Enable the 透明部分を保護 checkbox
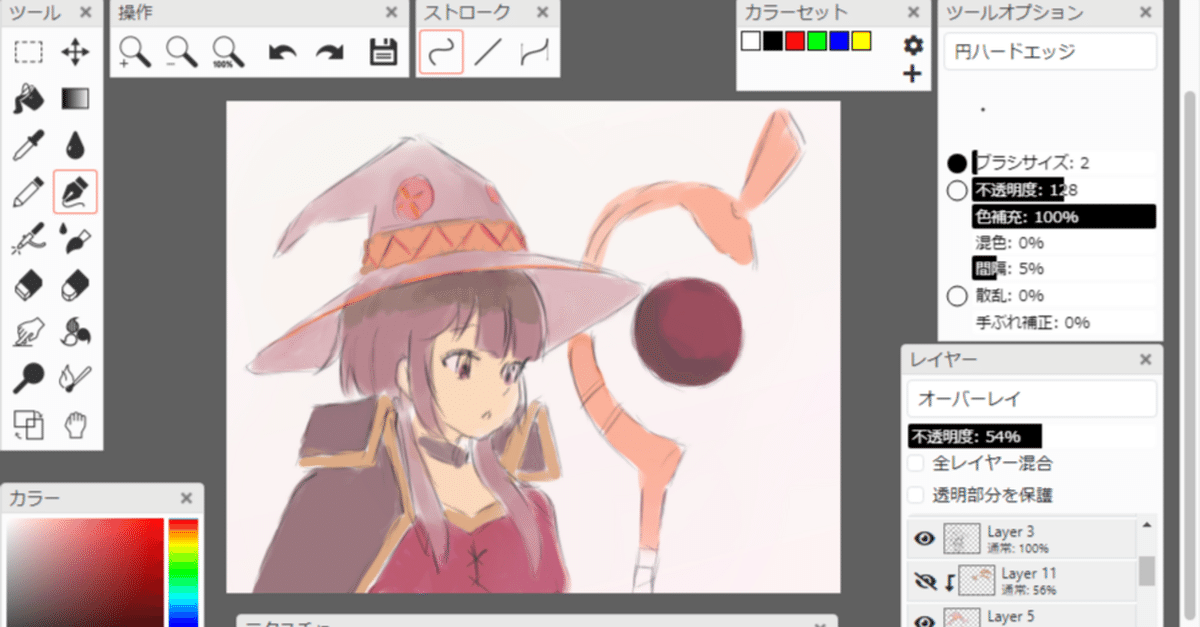Viewport: 1200px width, 627px height. click(x=915, y=495)
